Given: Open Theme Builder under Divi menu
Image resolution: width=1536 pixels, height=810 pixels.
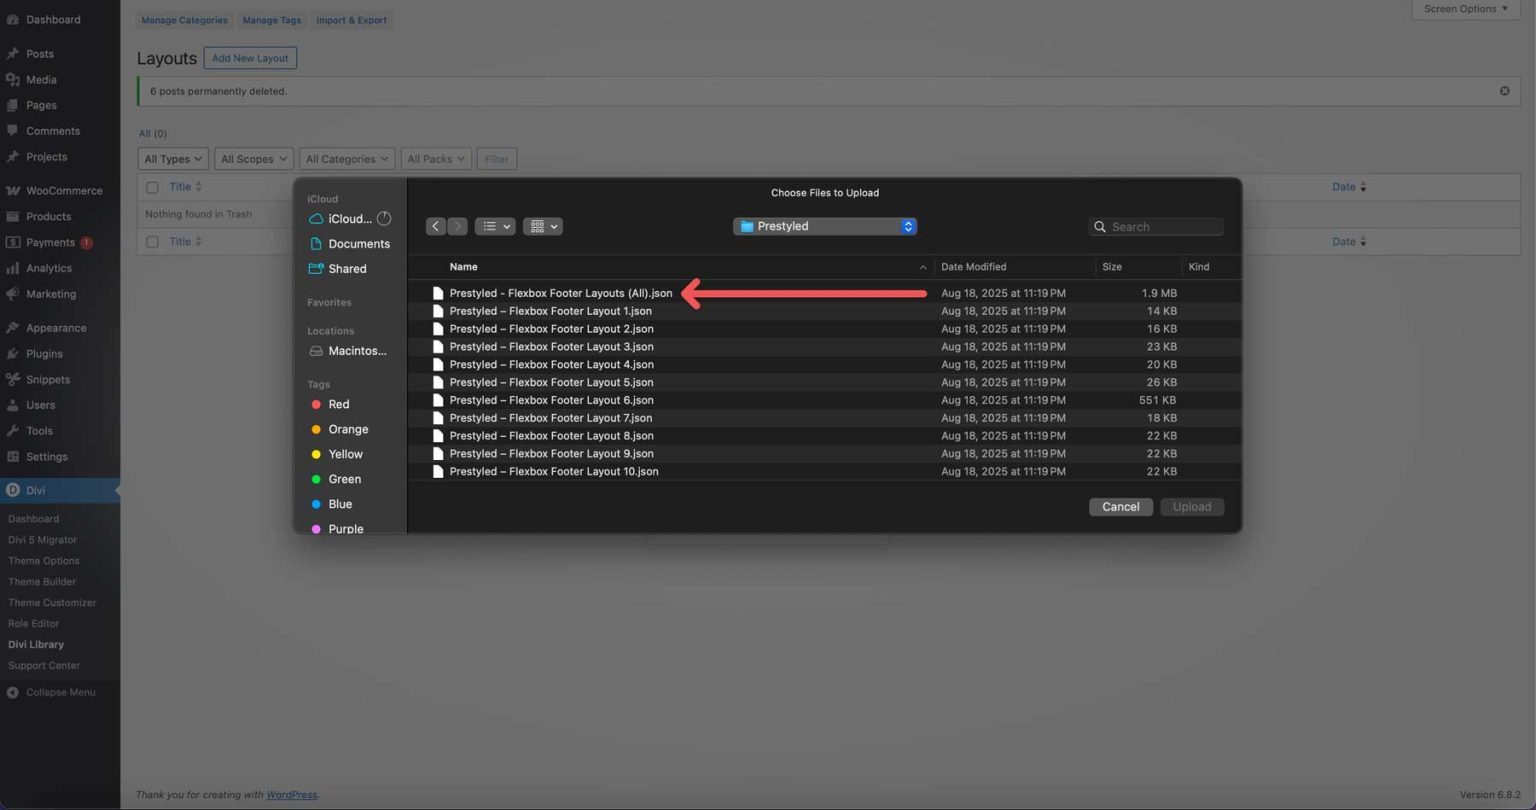Looking at the screenshot, I should [x=42, y=582].
